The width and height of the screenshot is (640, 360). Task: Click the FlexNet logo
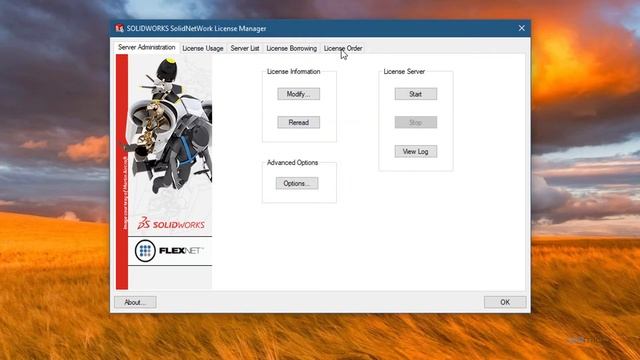coord(169,251)
